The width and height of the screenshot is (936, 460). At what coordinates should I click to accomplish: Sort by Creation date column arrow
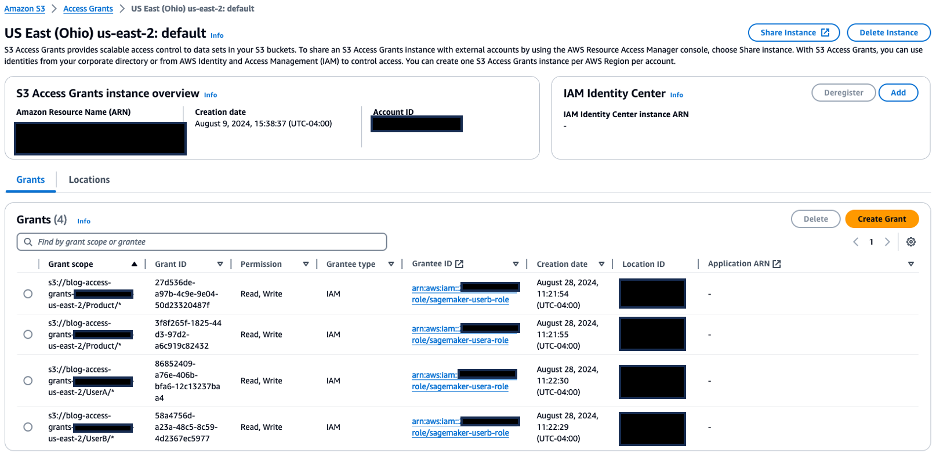coord(602,264)
